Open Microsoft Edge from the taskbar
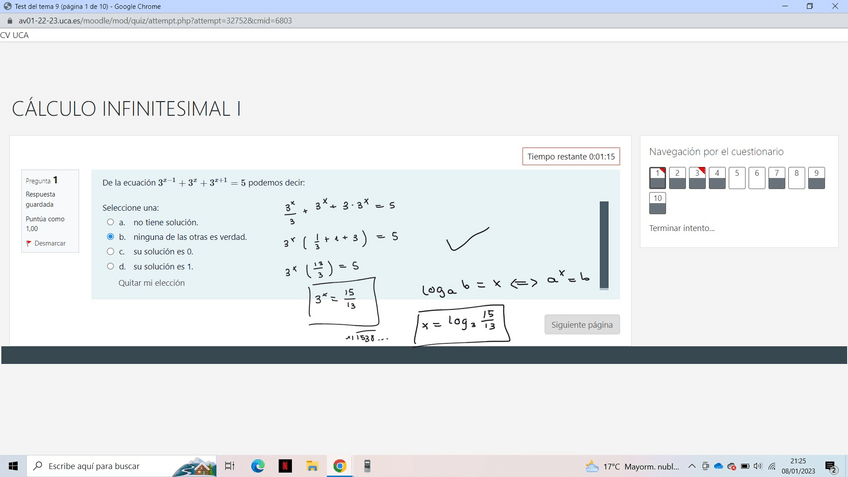This screenshot has width=848, height=477. (258, 466)
